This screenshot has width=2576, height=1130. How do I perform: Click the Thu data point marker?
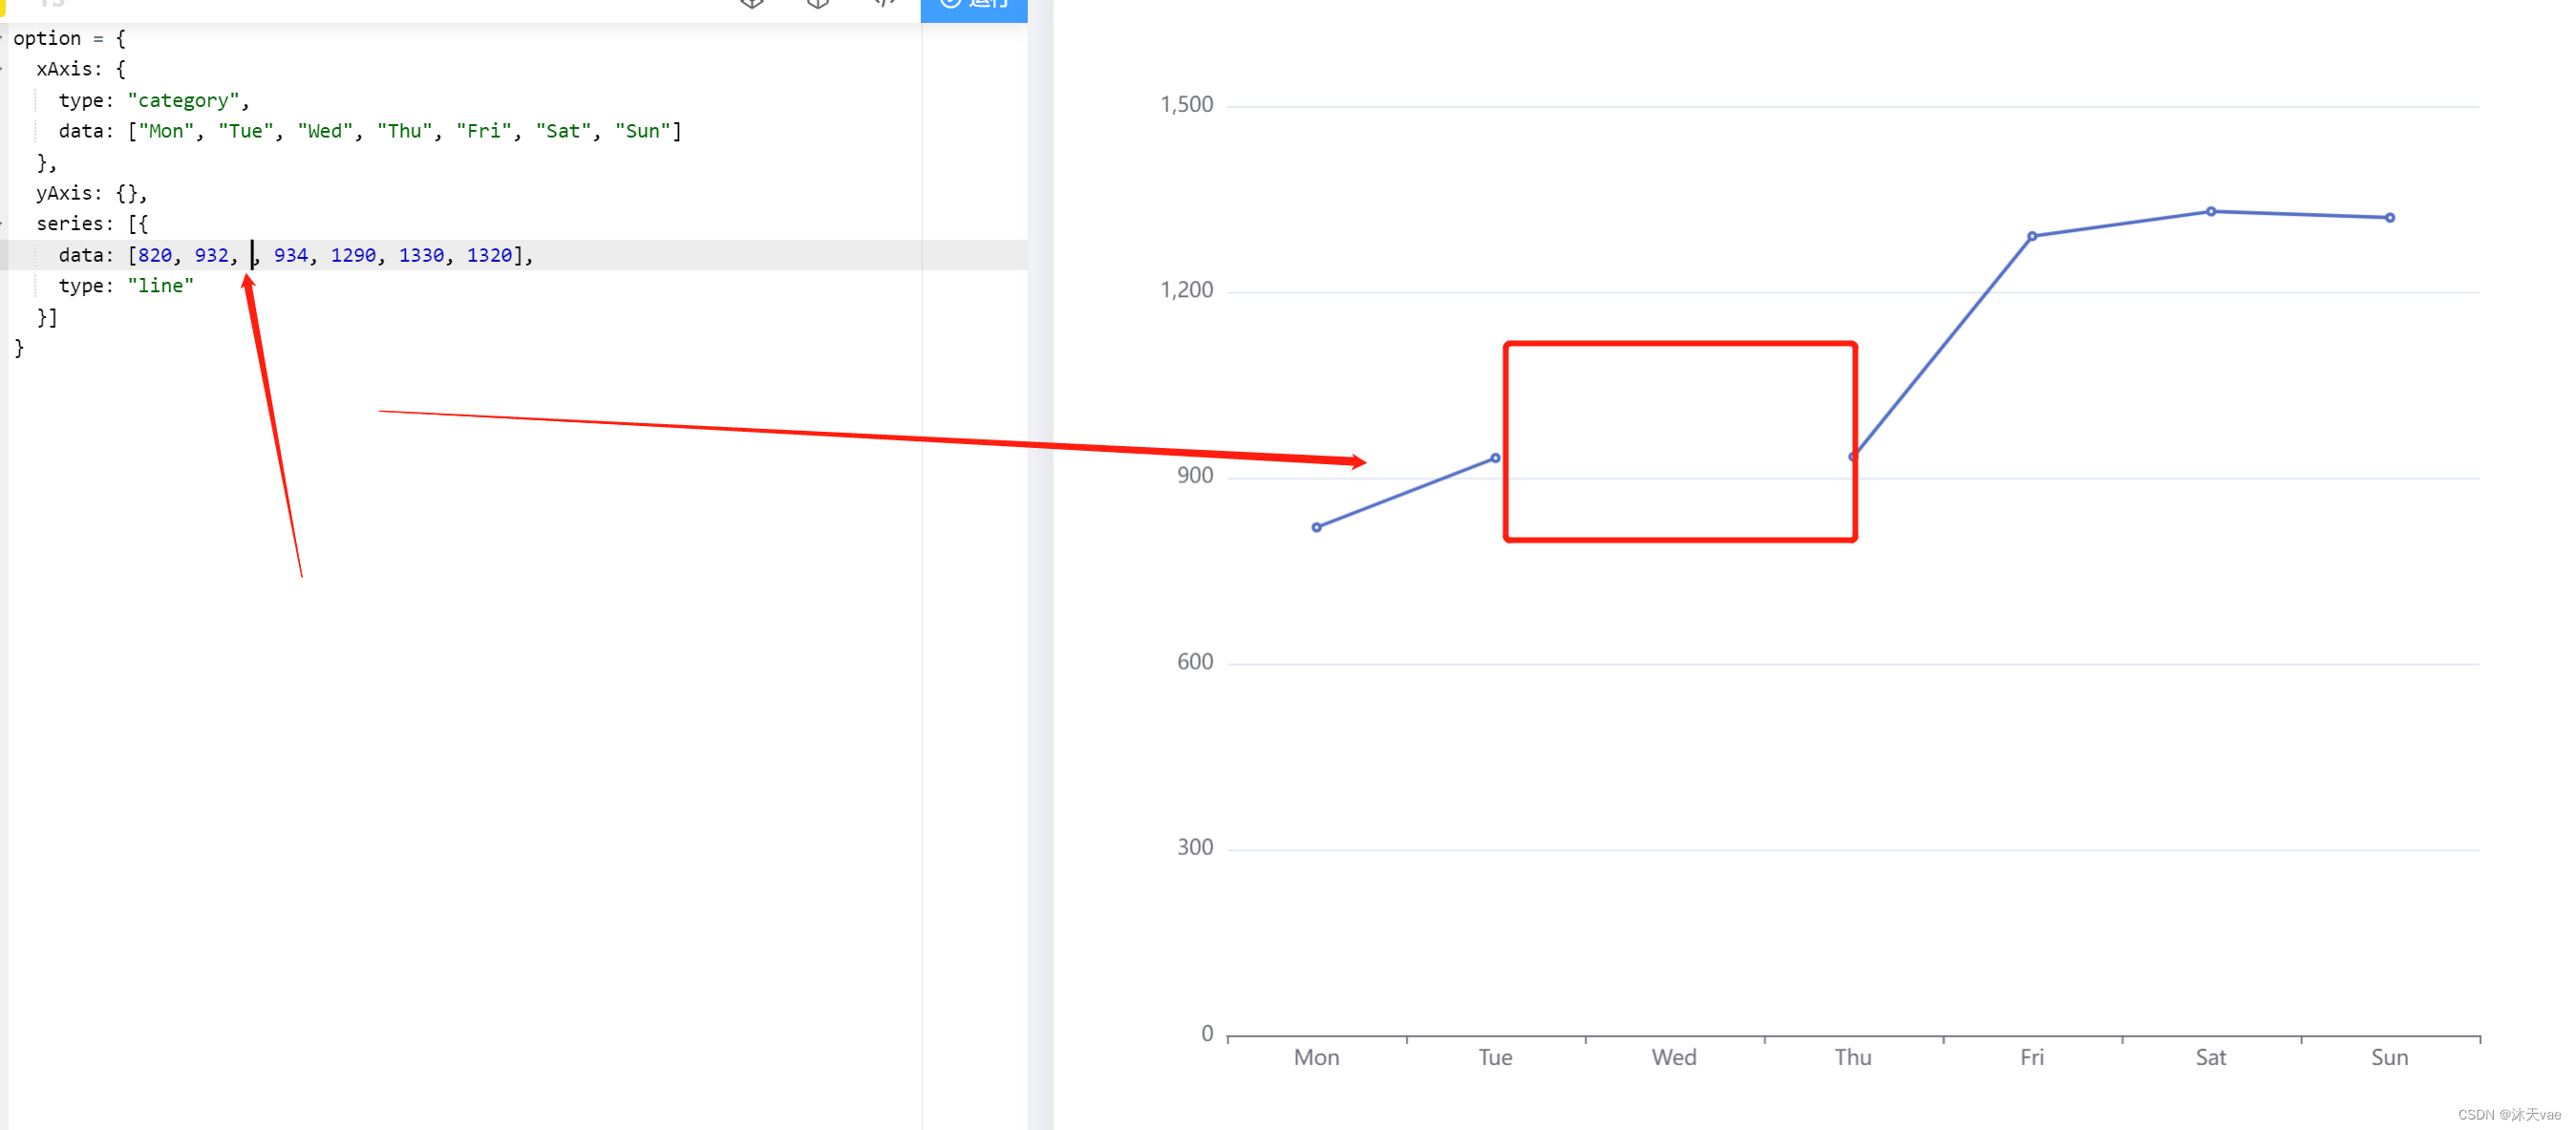point(1852,456)
